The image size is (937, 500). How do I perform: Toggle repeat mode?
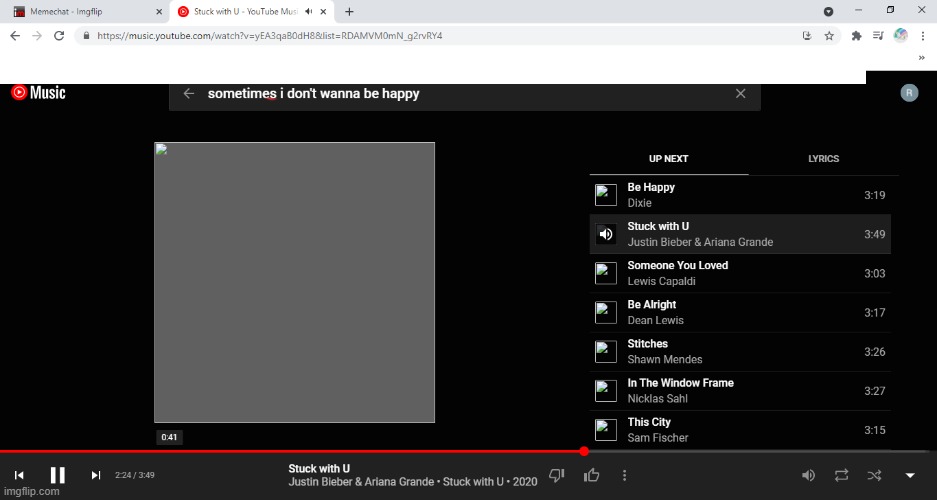click(x=841, y=475)
